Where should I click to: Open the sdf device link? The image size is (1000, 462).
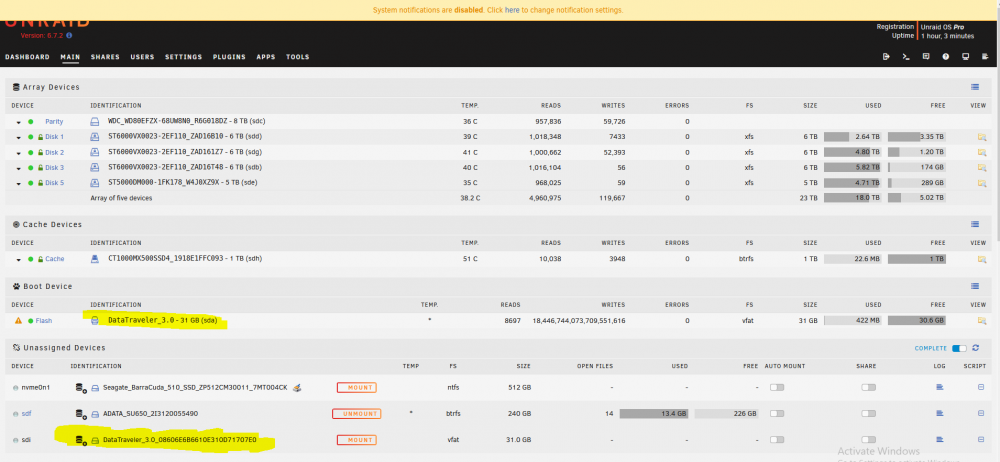point(26,414)
